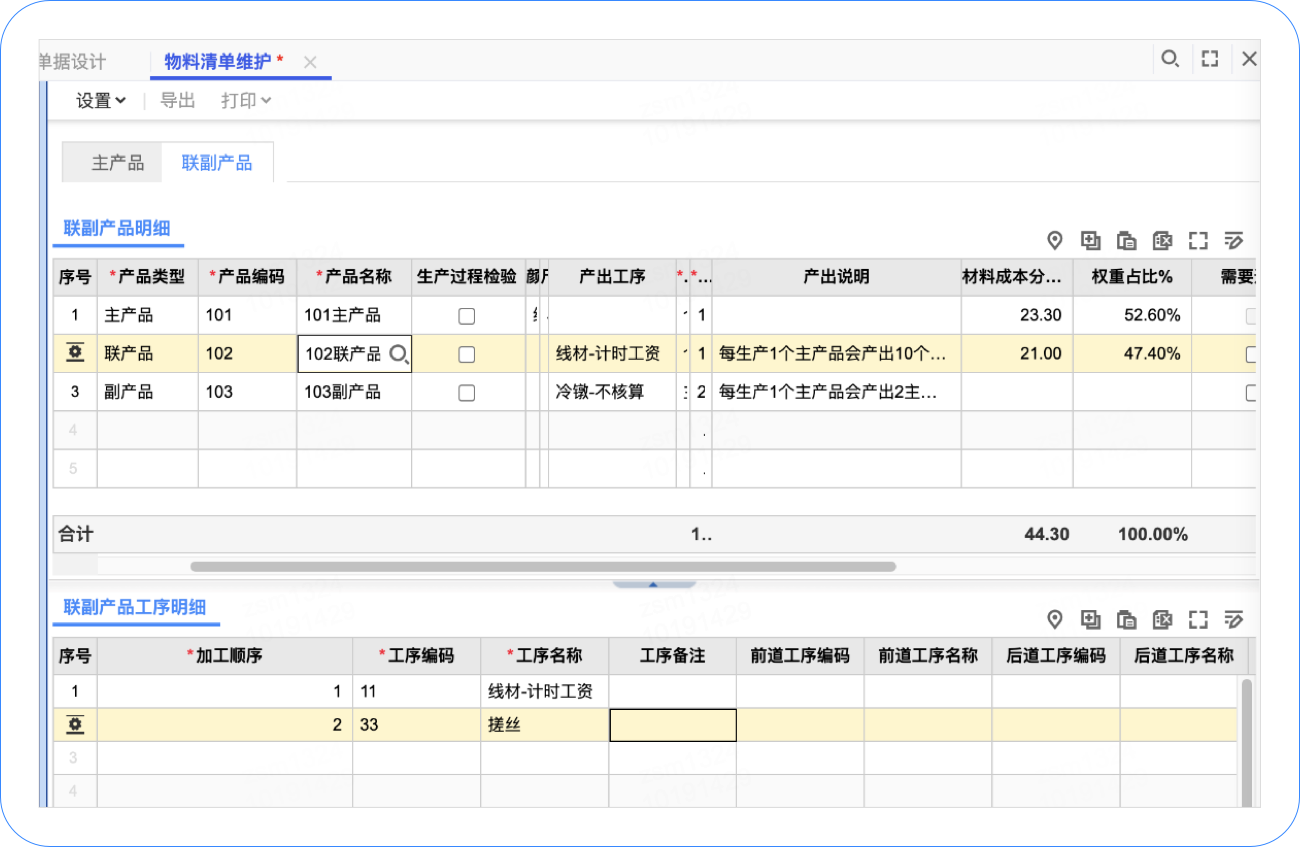The image size is (1300, 847).
Task: Click the 产品类型 column header
Action: pos(147,277)
